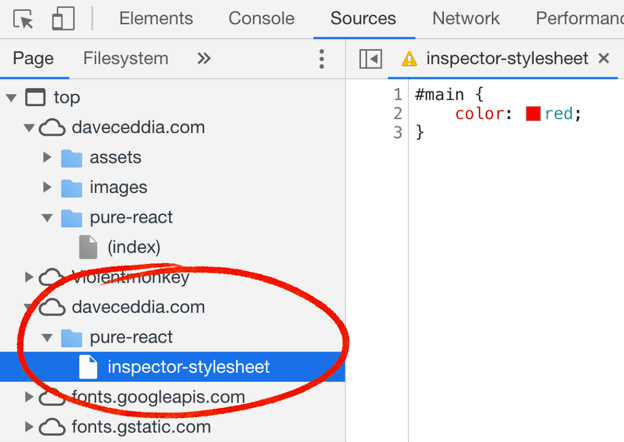
Task: Place cursor on the #main selector
Action: pos(439,95)
